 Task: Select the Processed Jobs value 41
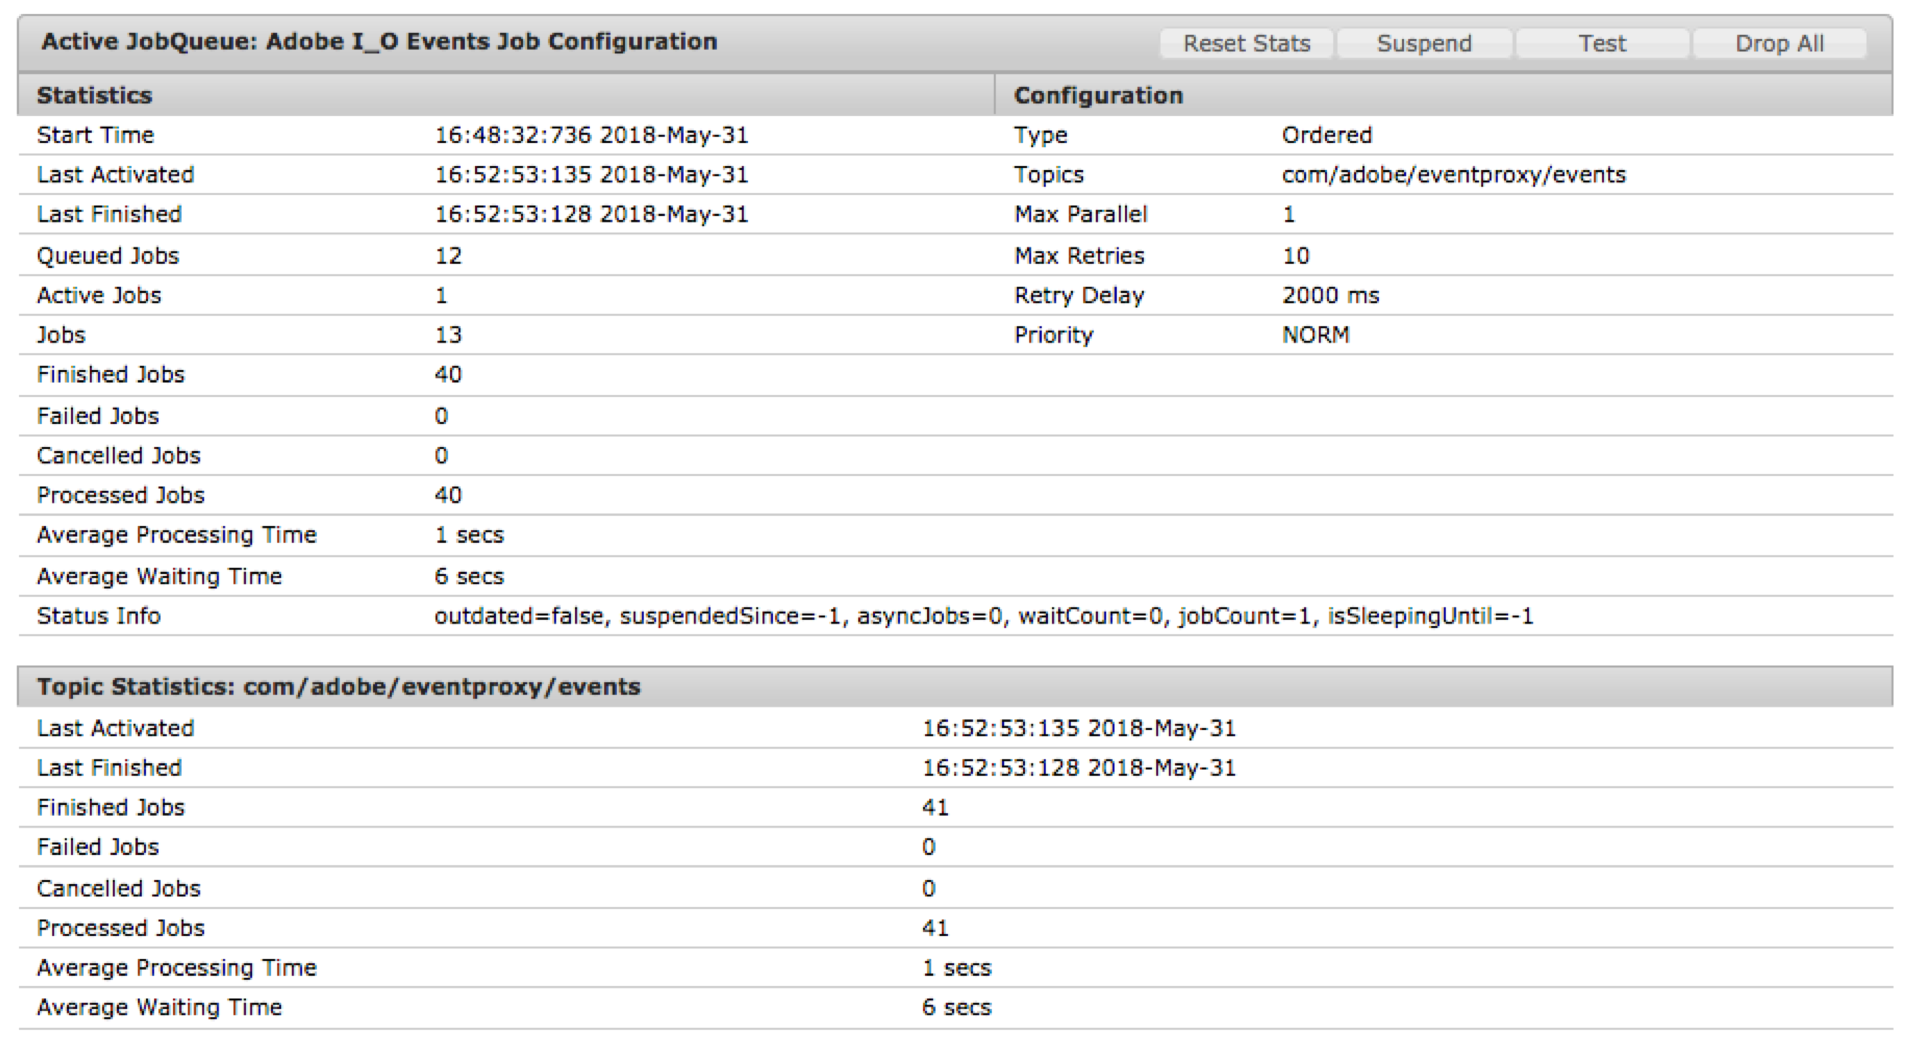[x=935, y=928]
